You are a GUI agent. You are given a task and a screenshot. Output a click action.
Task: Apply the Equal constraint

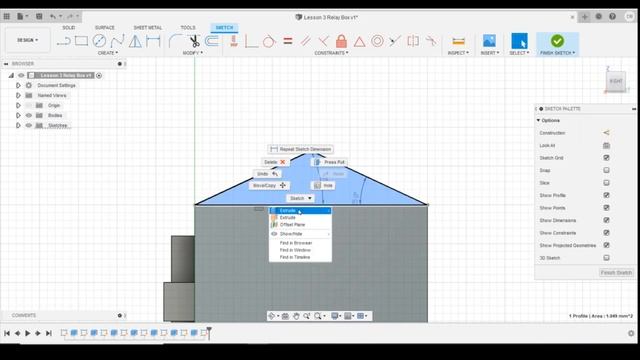click(288, 41)
